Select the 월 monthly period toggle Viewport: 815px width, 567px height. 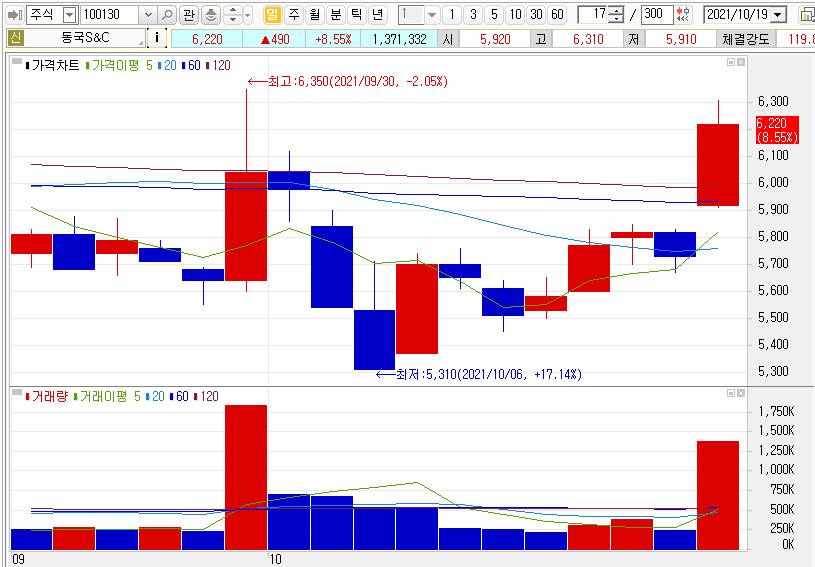[x=314, y=15]
